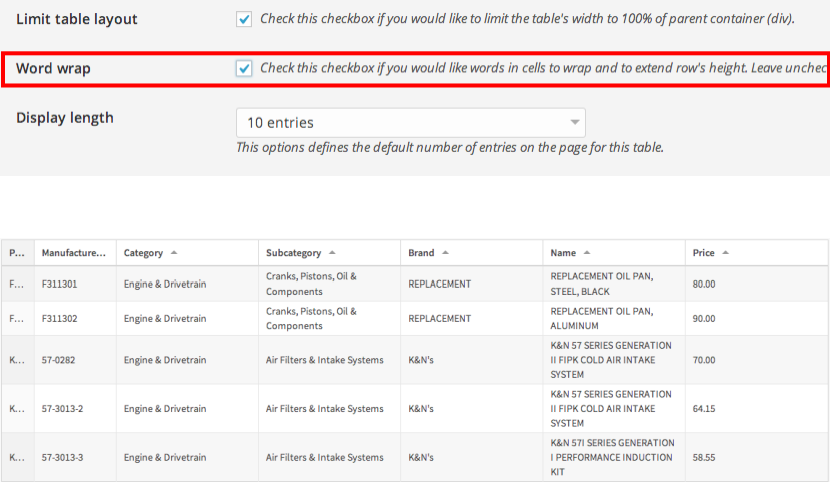Viewport: 830px width, 482px height.
Task: Click Engine & Drivetrain in F311302 row
Action: [165, 319]
